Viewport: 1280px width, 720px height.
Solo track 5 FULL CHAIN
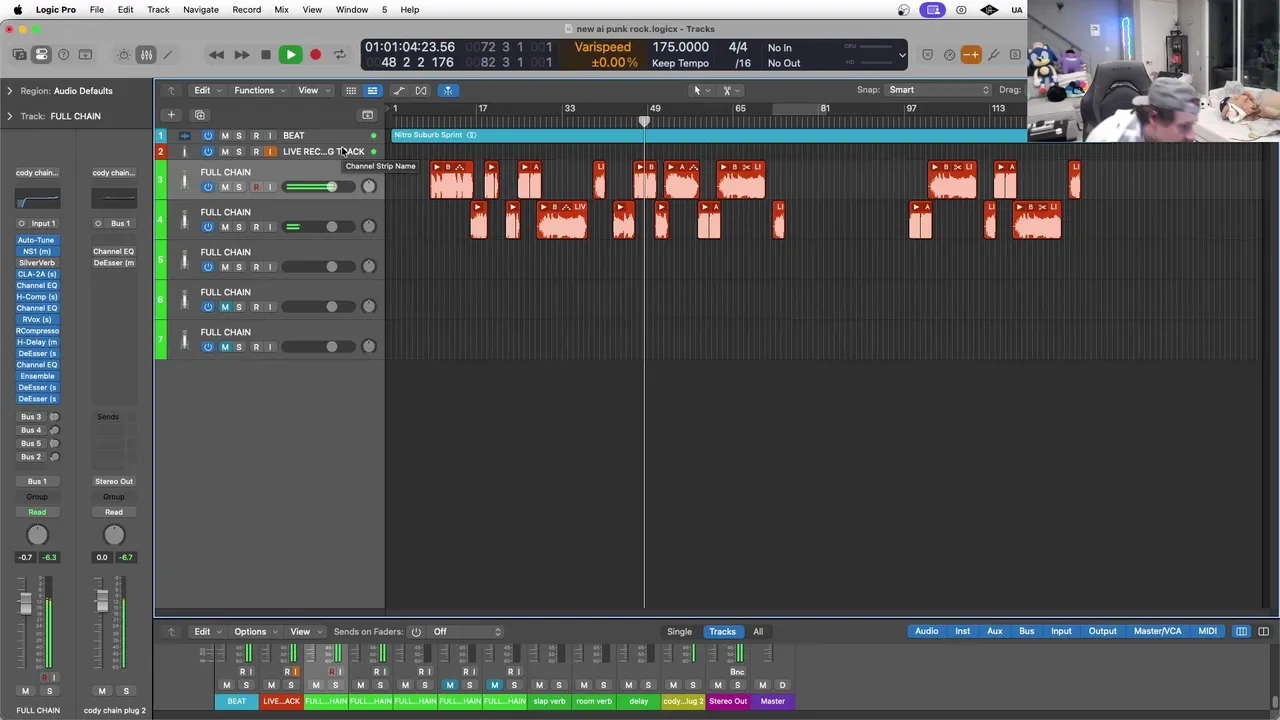pyautogui.click(x=239, y=267)
